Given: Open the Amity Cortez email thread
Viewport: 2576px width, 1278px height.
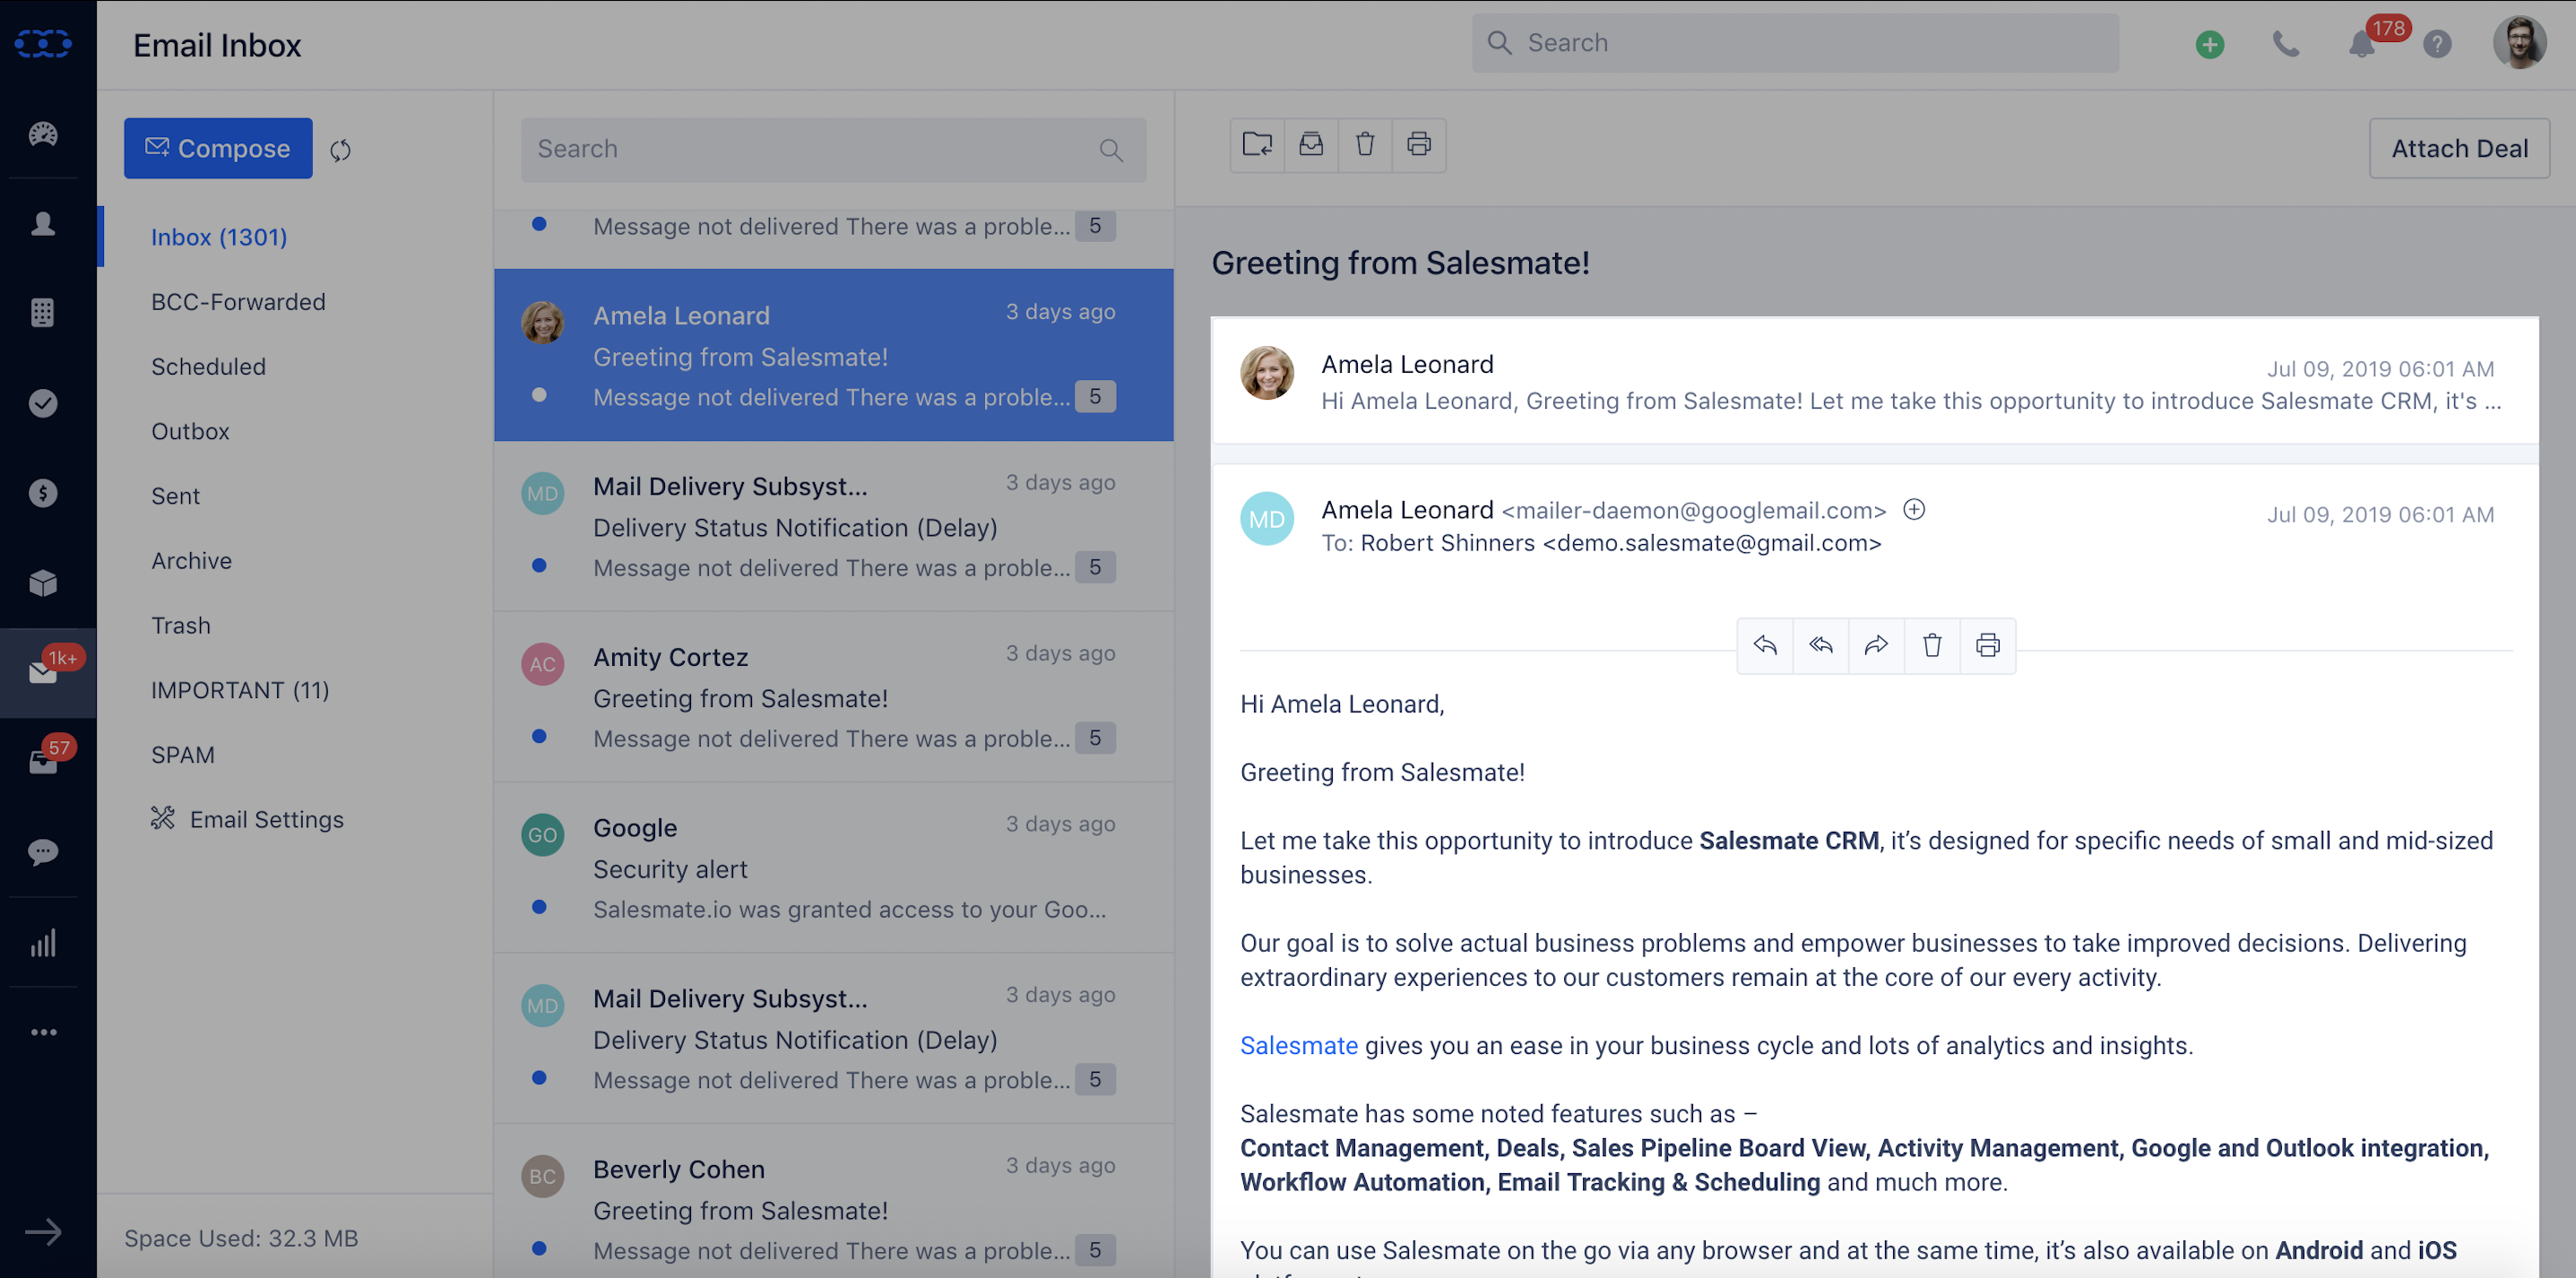Looking at the screenshot, I should coord(833,697).
